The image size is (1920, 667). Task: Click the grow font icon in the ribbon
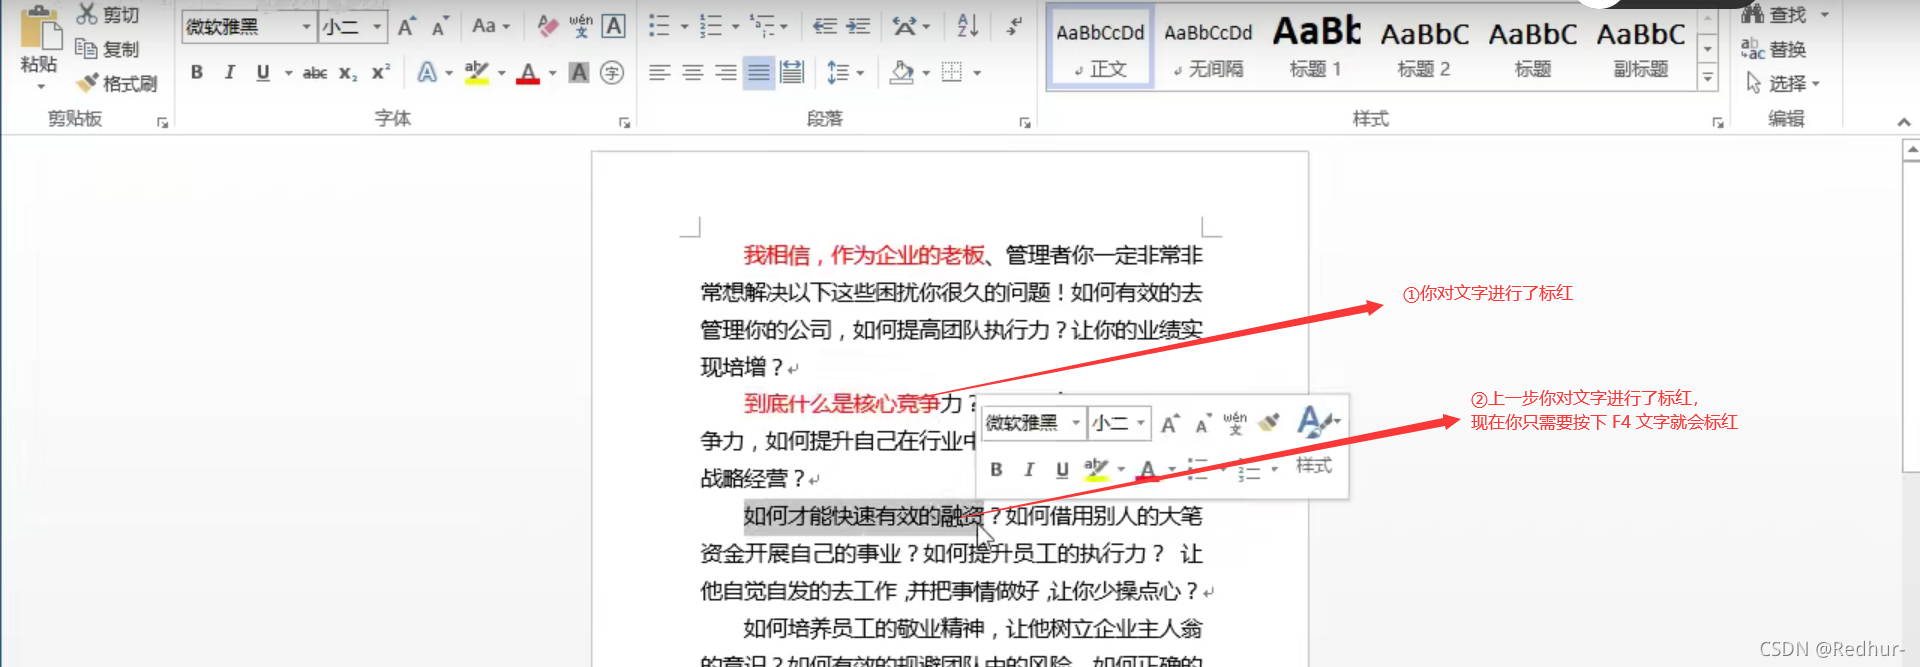(x=406, y=27)
